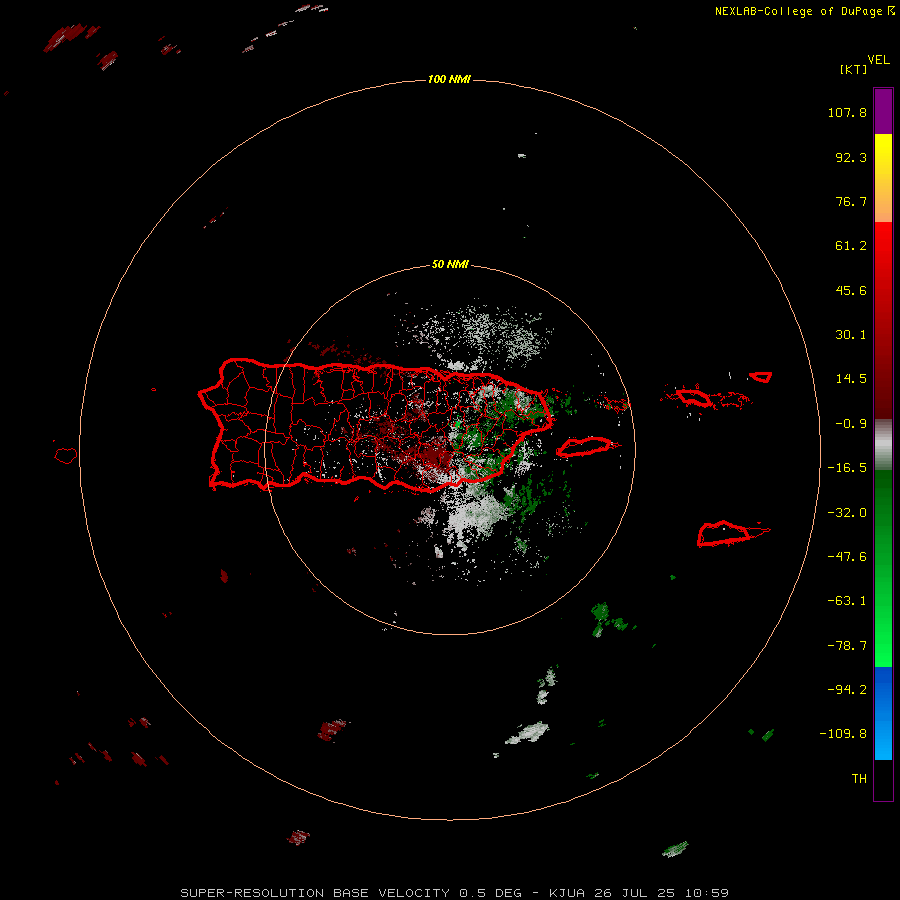Click the yellow-orange segment of color bar
The height and width of the screenshot is (900, 900).
[x=883, y=178]
